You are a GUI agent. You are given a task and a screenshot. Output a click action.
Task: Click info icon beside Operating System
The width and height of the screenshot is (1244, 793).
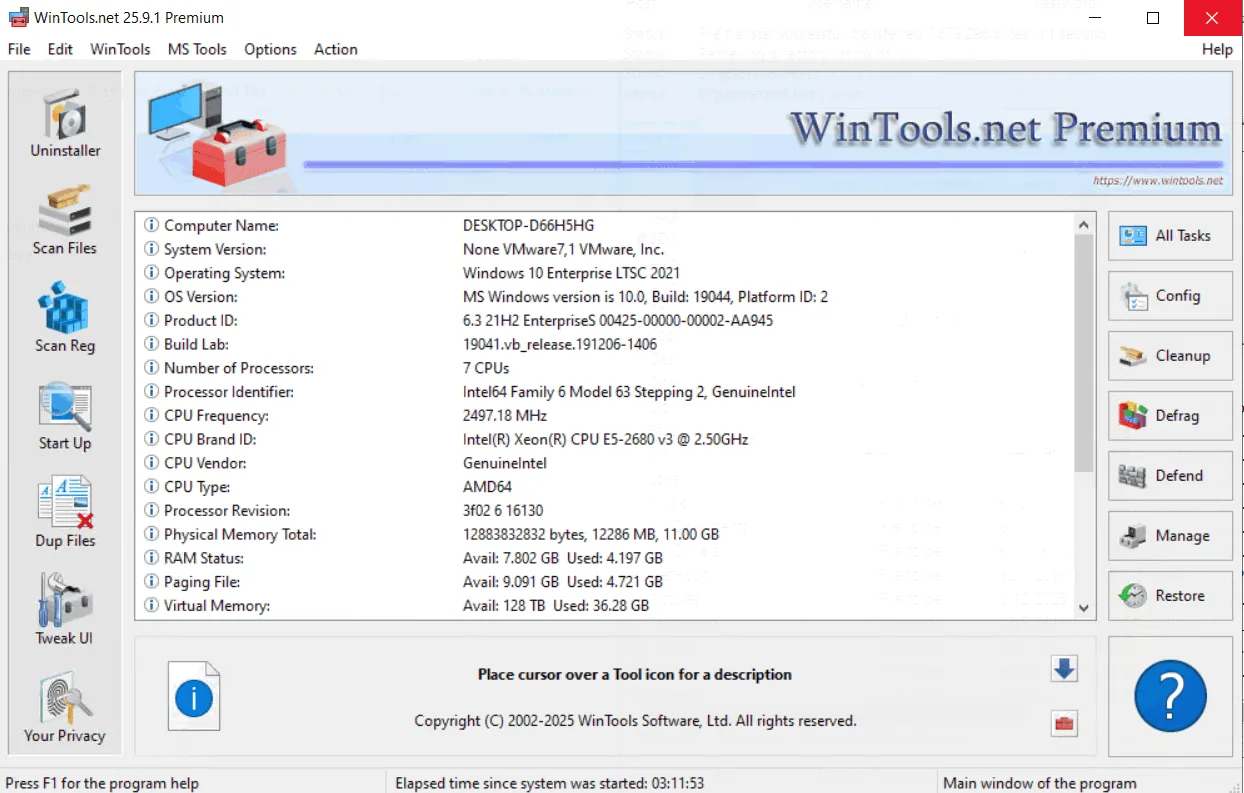point(152,273)
